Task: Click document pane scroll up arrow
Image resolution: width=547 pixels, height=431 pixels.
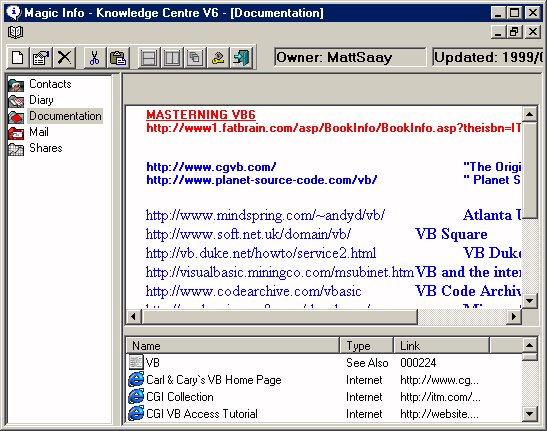Action: (530, 114)
